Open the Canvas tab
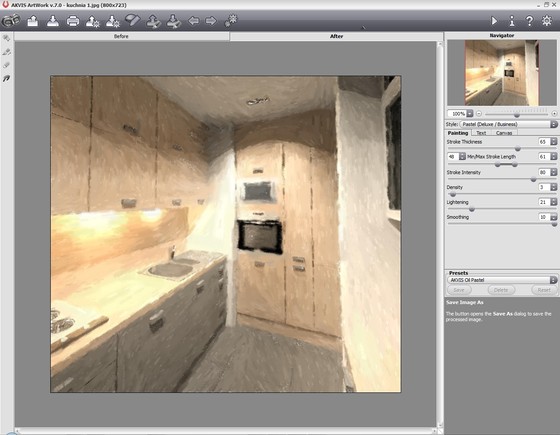560x435 pixels. [x=504, y=133]
